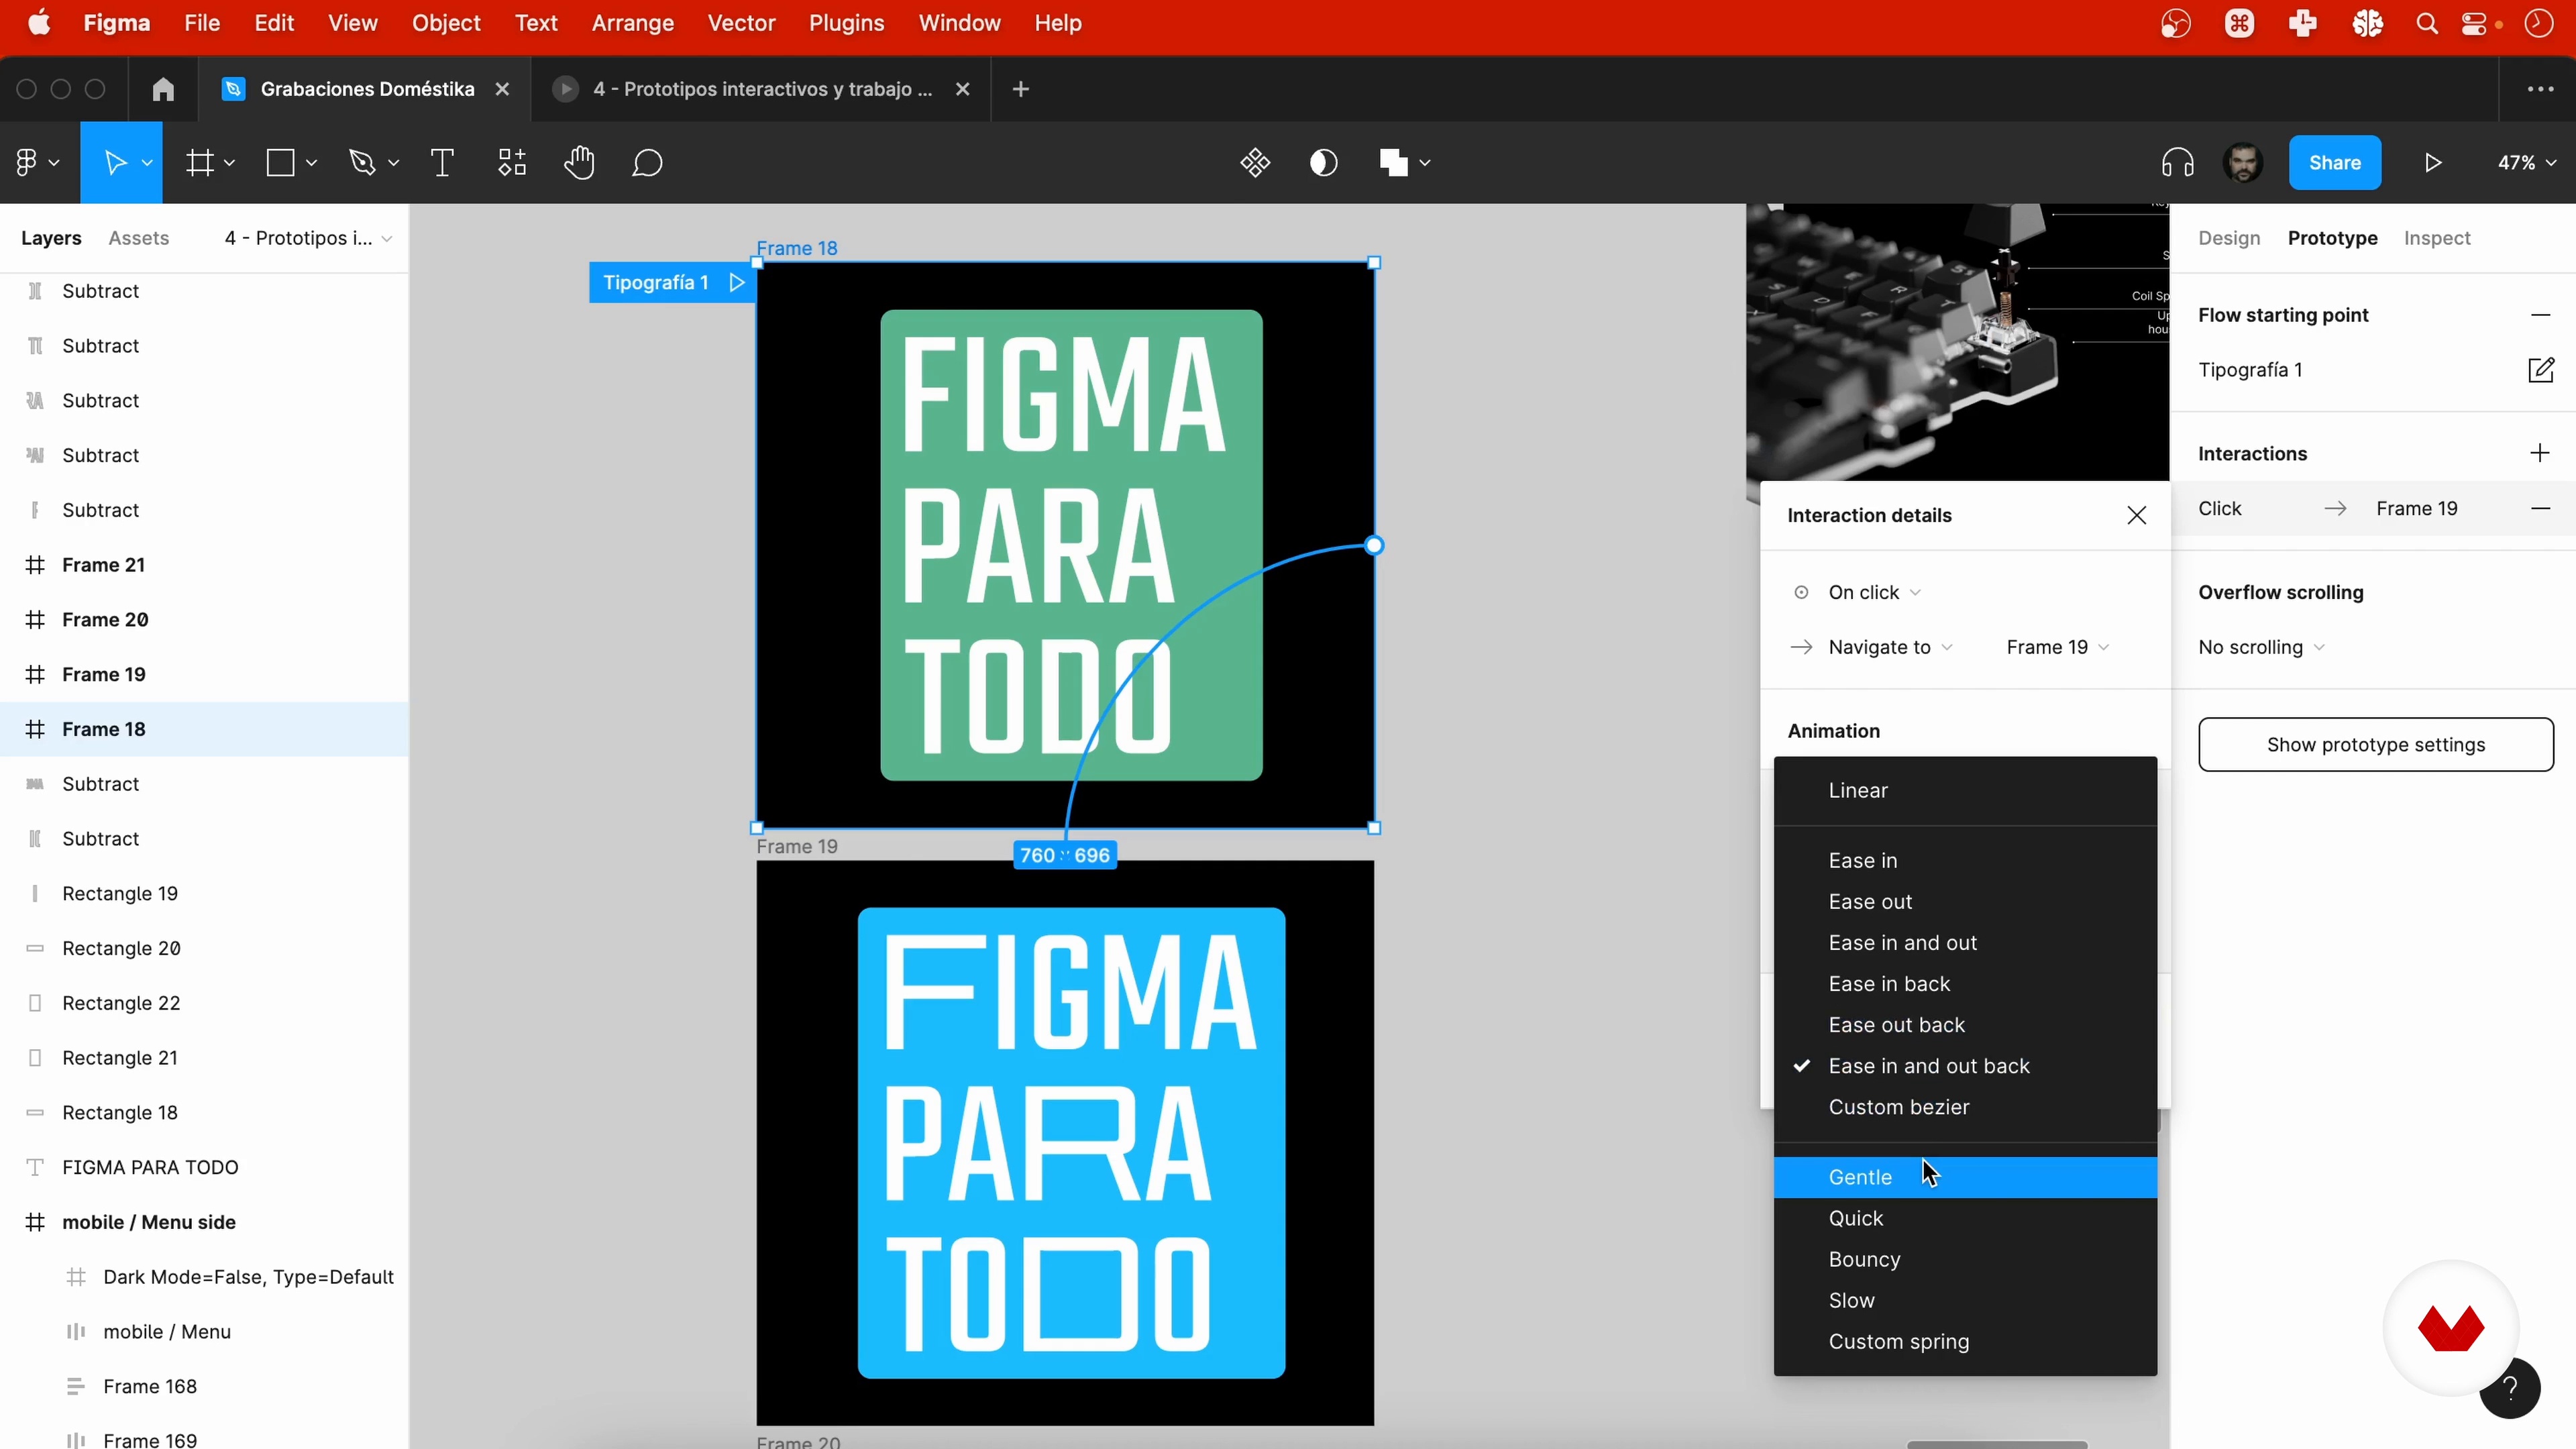The image size is (2576, 1449).
Task: Open the tab bar more options menu
Action: [x=2540, y=89]
